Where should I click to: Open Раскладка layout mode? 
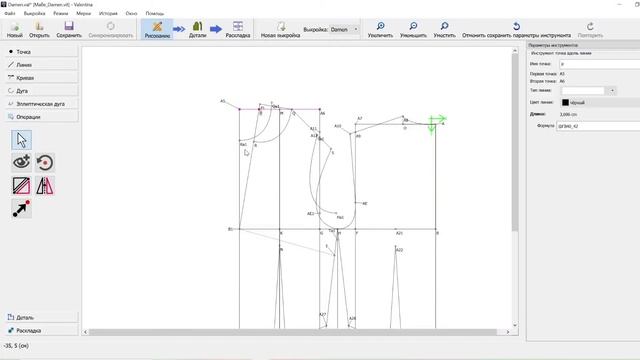238,30
